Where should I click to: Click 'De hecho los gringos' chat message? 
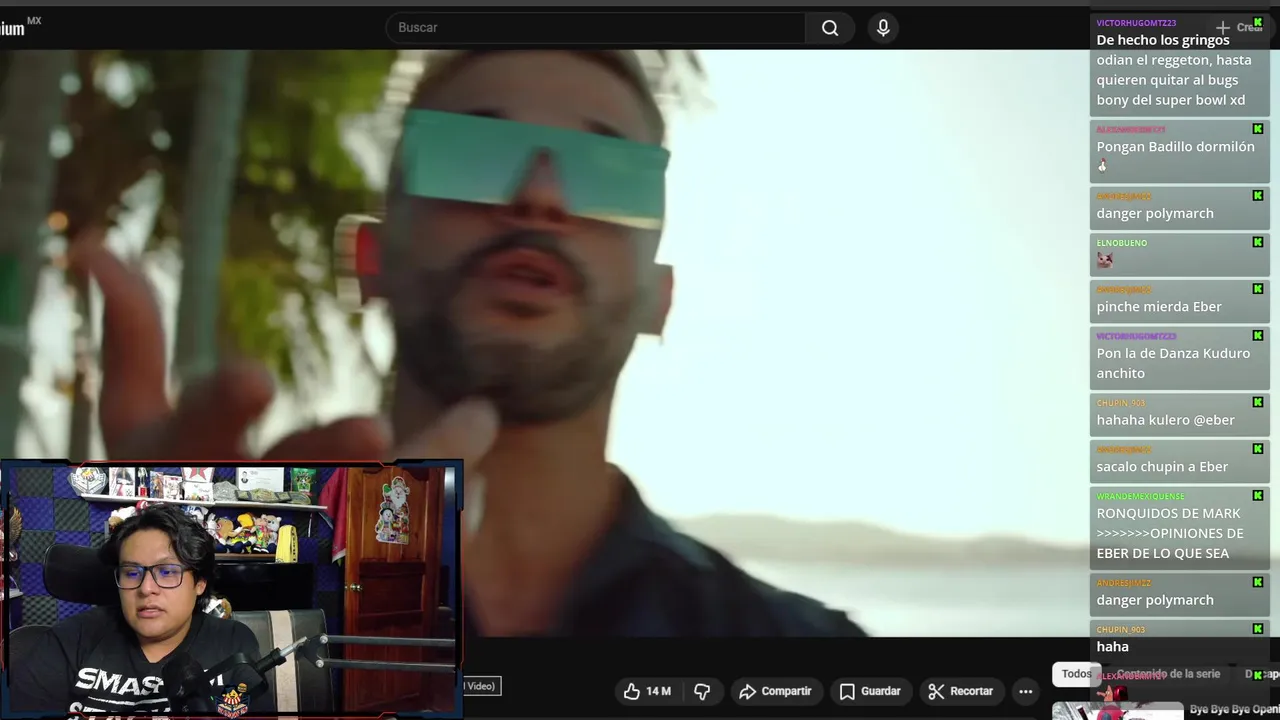(x=1180, y=65)
